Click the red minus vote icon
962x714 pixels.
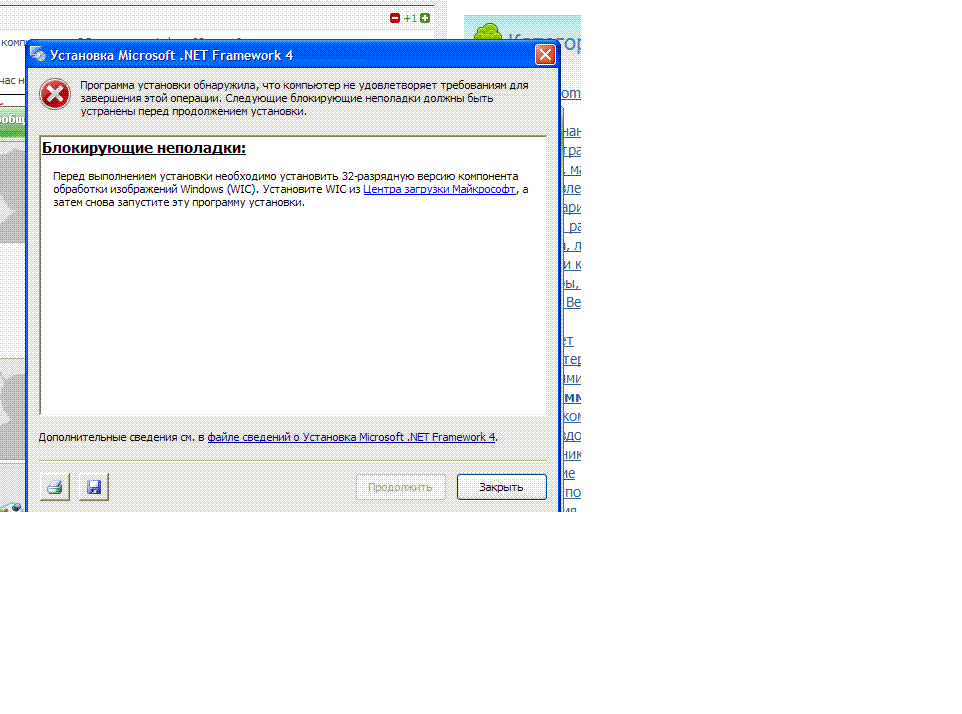395,18
